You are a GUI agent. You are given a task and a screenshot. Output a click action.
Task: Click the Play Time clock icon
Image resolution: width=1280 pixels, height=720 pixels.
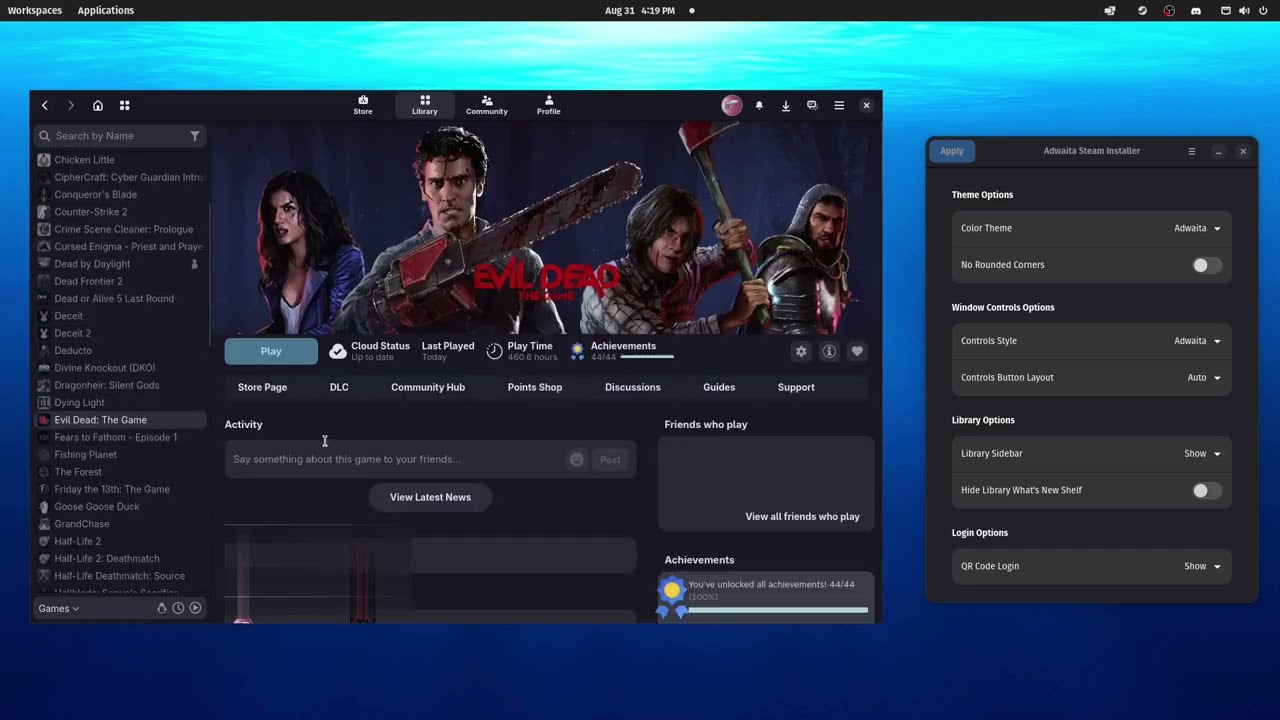[494, 351]
